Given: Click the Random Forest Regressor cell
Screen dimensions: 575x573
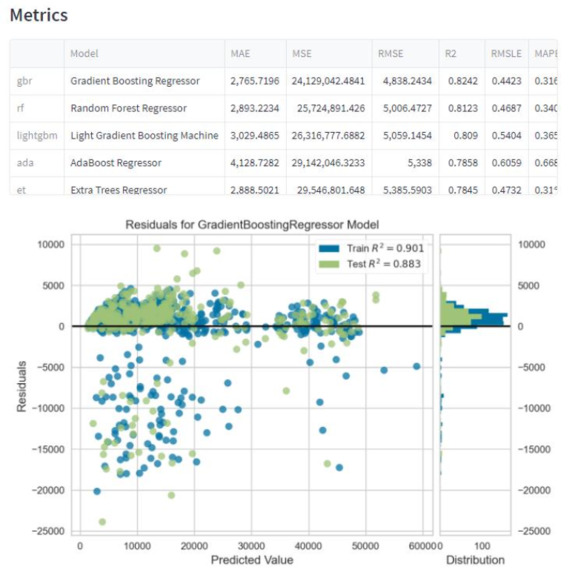Looking at the screenshot, I should 144,108.
